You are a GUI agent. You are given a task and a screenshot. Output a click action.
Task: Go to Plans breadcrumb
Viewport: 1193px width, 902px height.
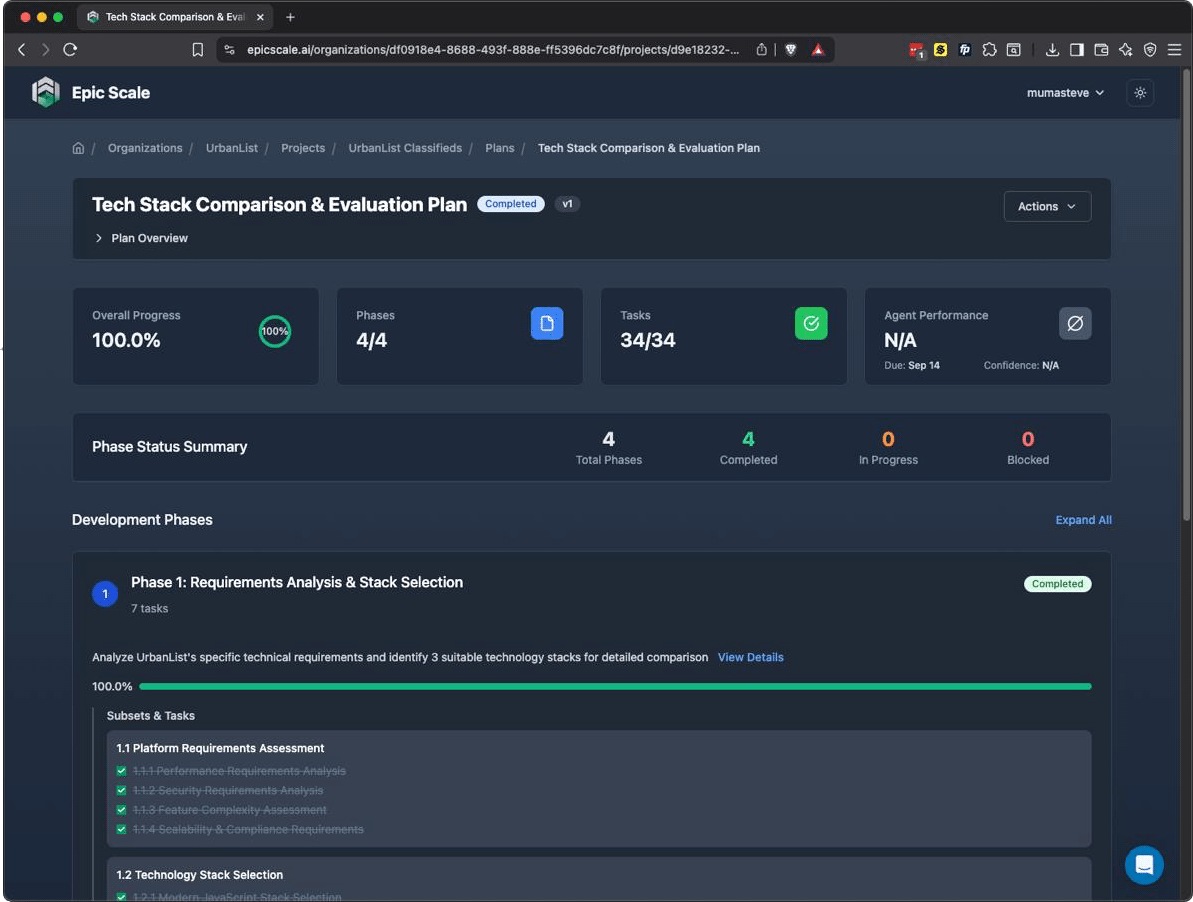[x=500, y=148]
